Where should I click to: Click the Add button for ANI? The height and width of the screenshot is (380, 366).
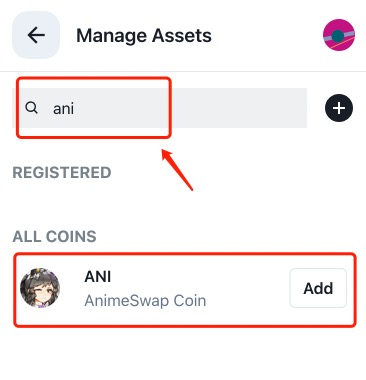[318, 288]
